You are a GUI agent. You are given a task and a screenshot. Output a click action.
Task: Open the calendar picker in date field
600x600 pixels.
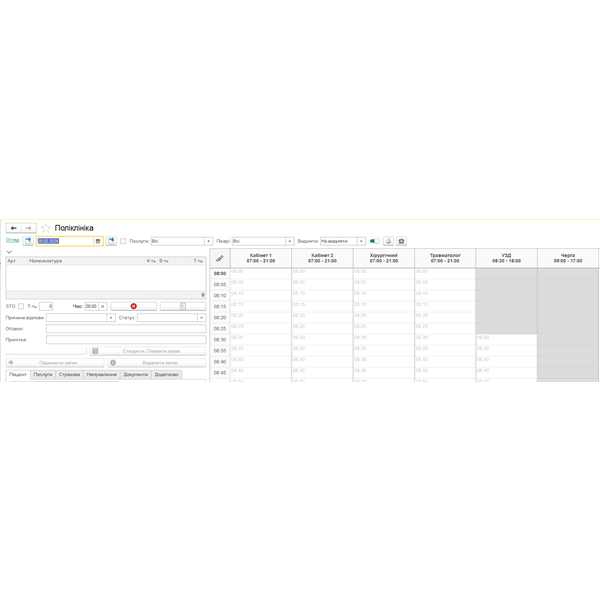(98, 241)
